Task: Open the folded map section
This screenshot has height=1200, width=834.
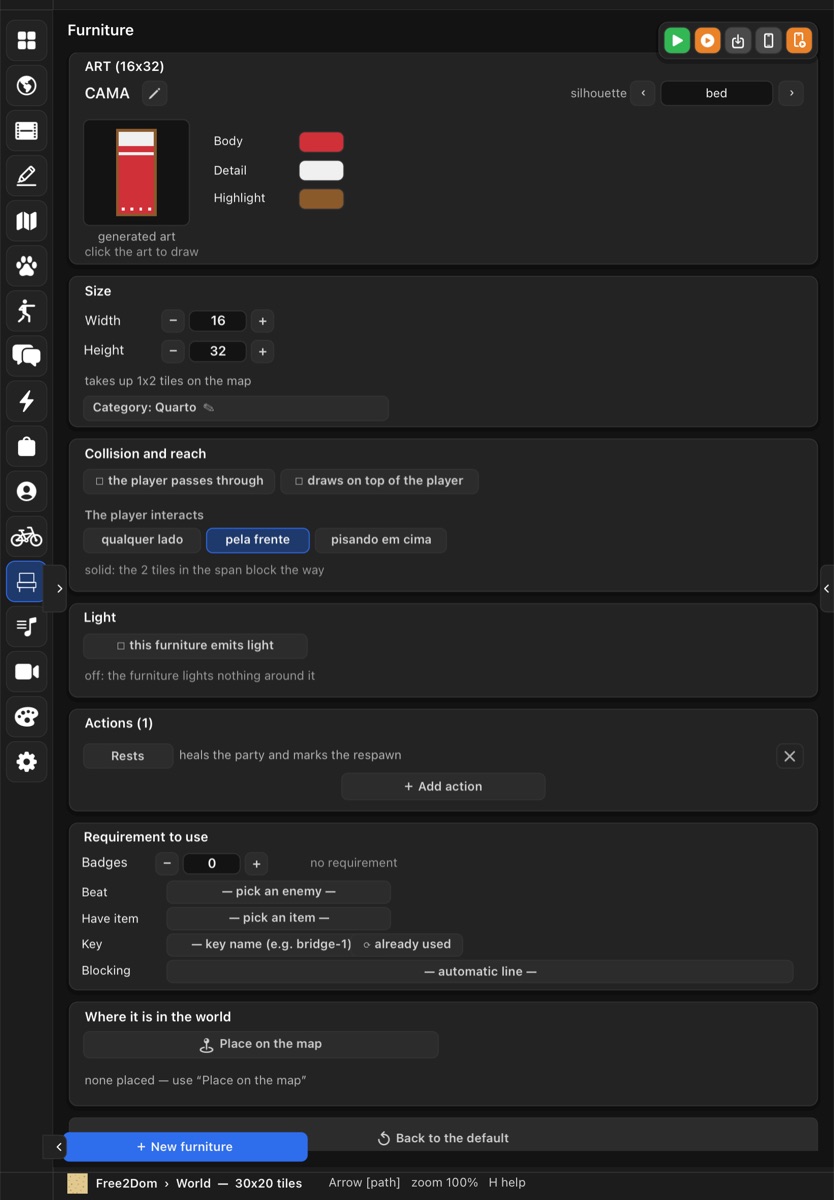Action: pyautogui.click(x=27, y=221)
